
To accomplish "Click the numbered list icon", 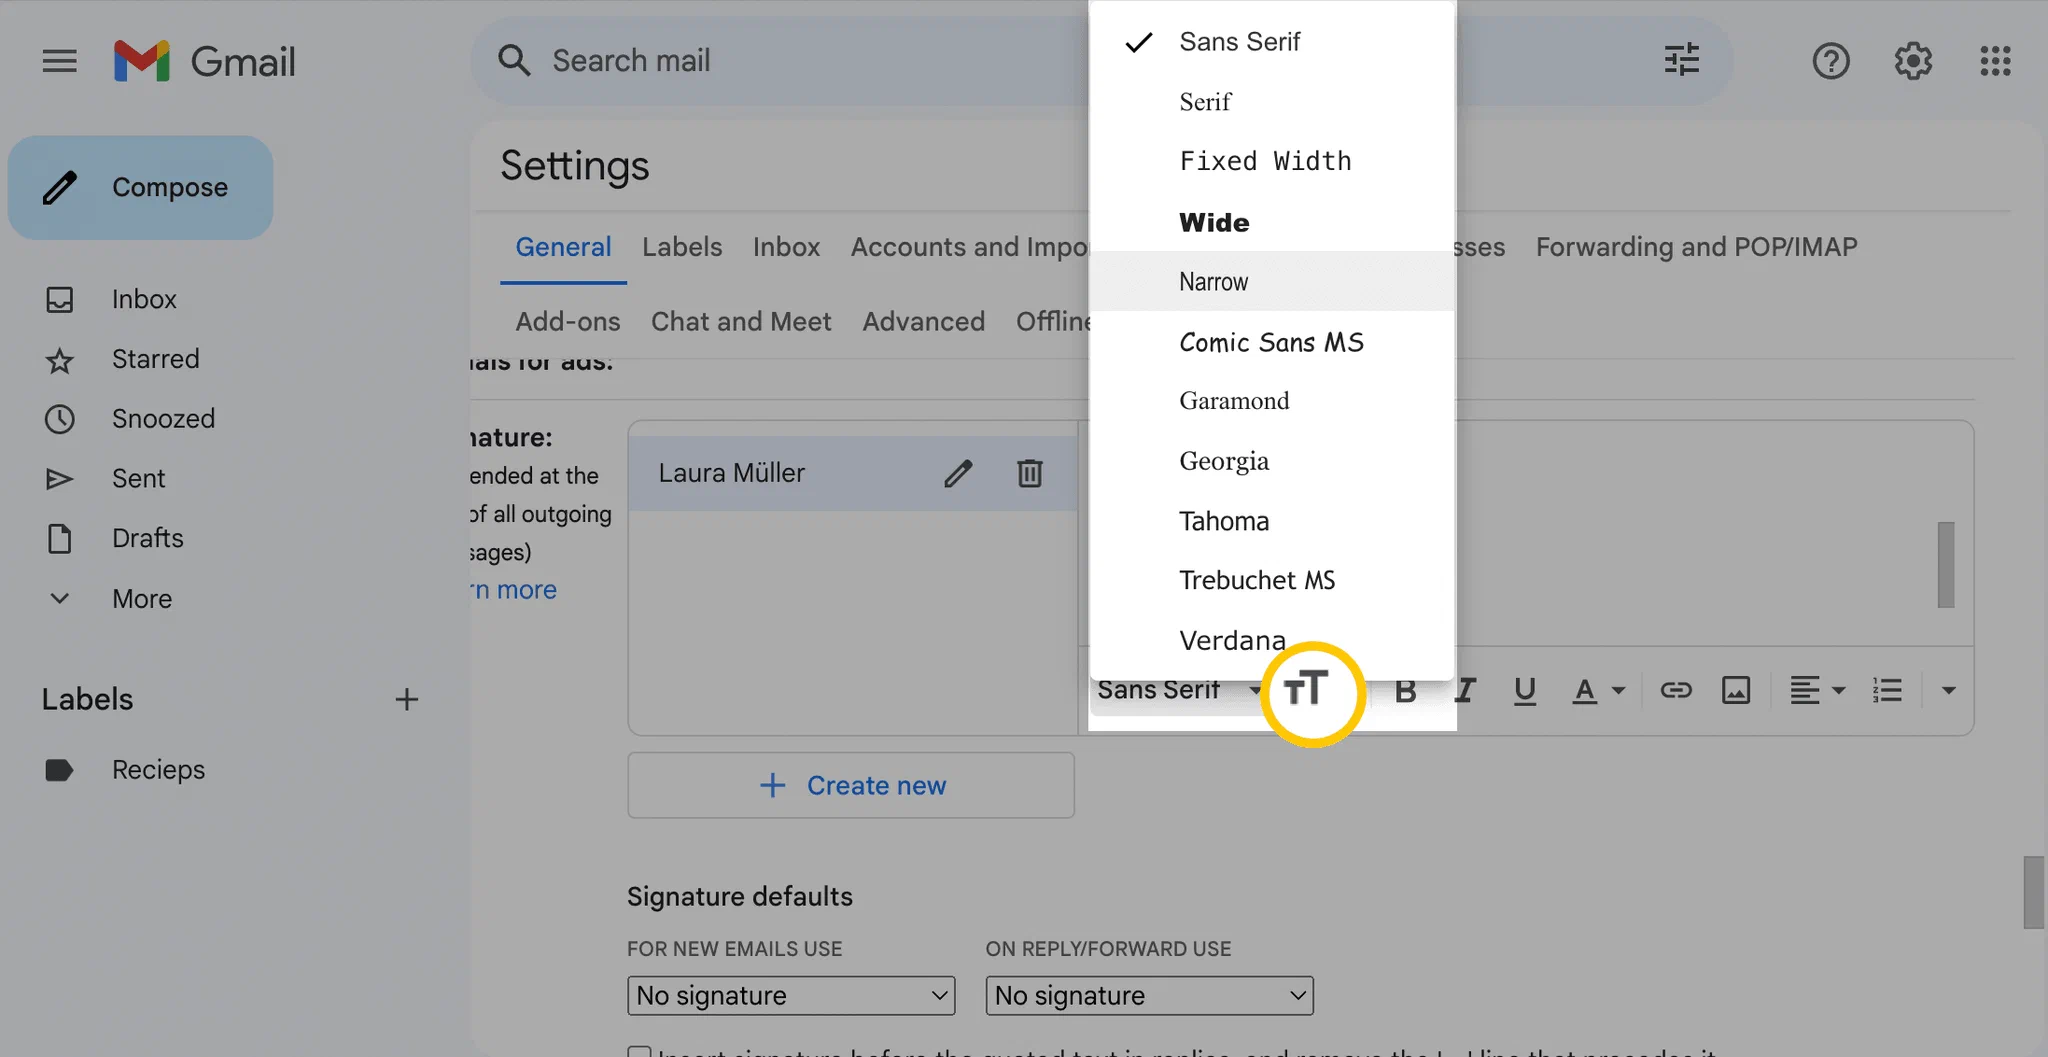I will coord(1887,690).
